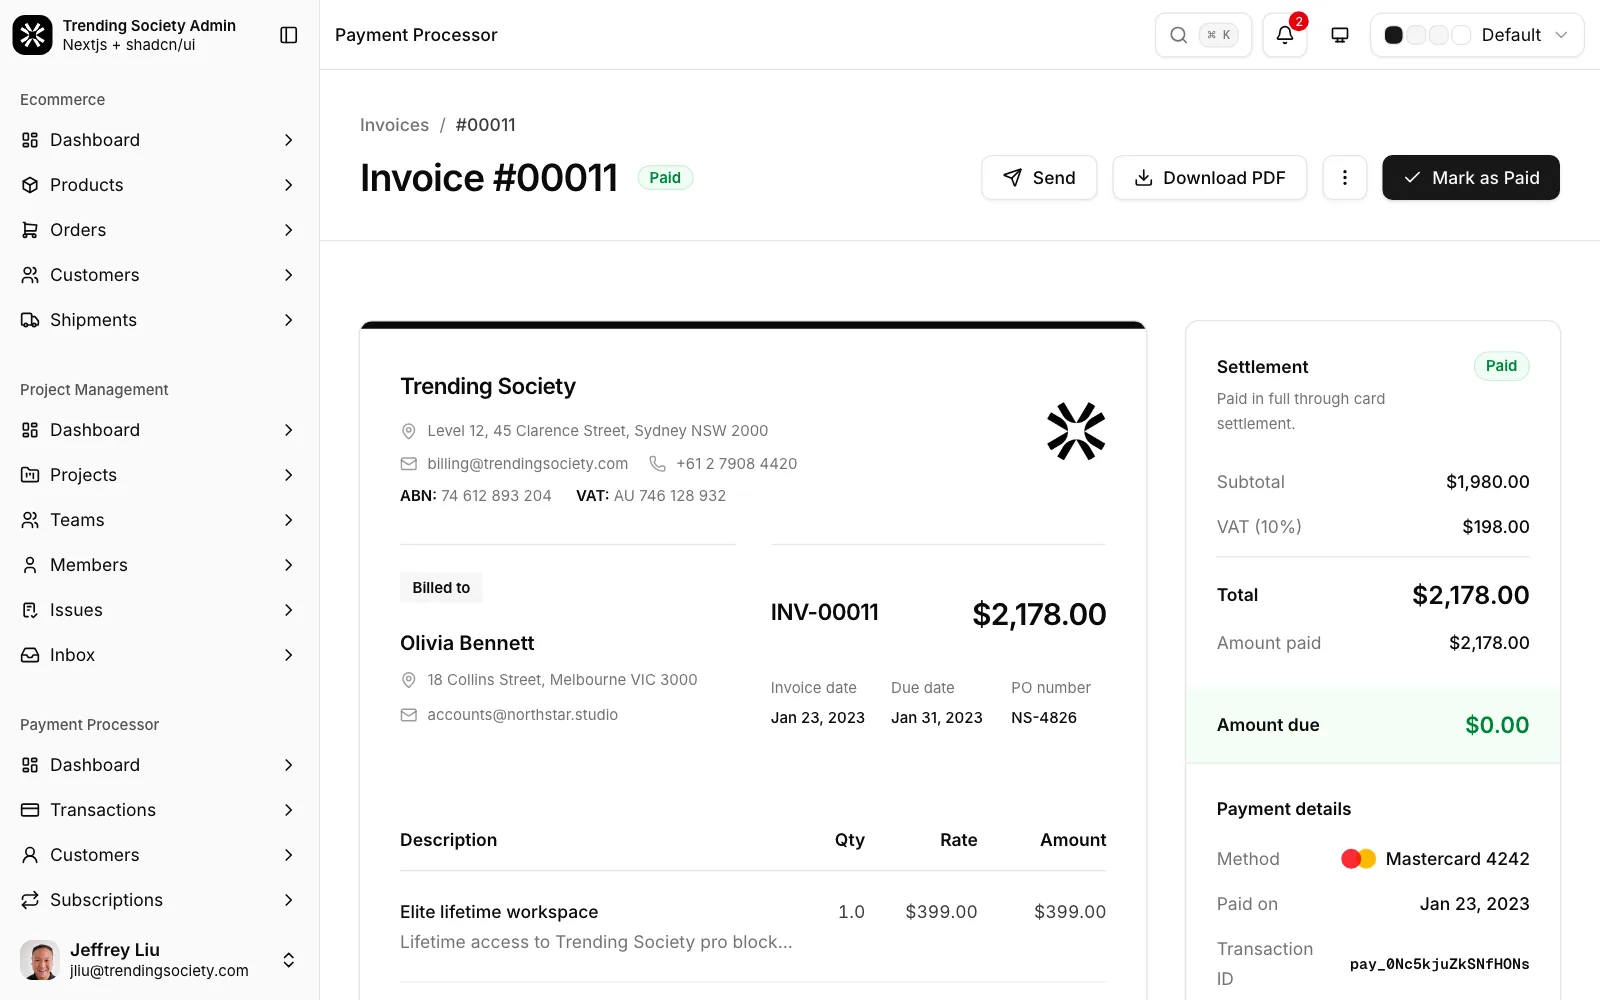The image size is (1600, 1000).
Task: Click the Send invoice button
Action: [1039, 177]
